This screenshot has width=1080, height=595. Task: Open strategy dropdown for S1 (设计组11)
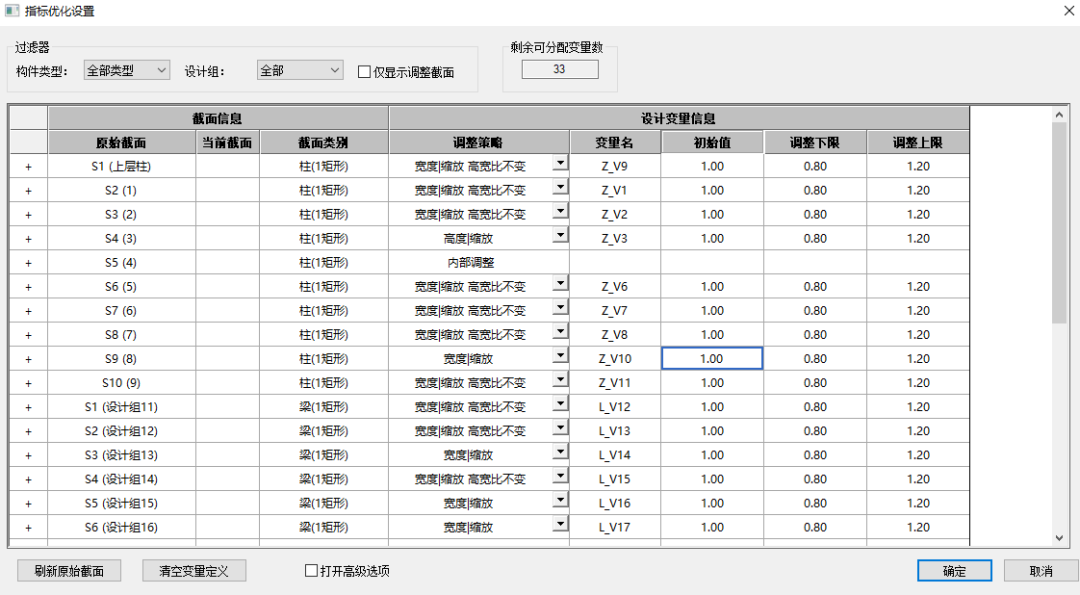[559, 406]
